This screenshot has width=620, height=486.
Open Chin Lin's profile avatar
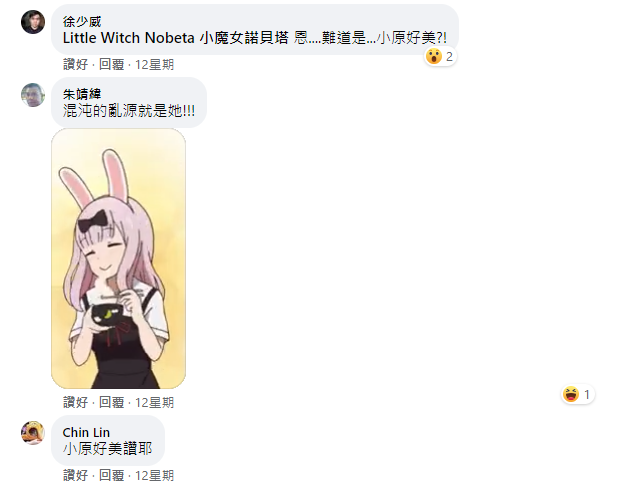33,433
